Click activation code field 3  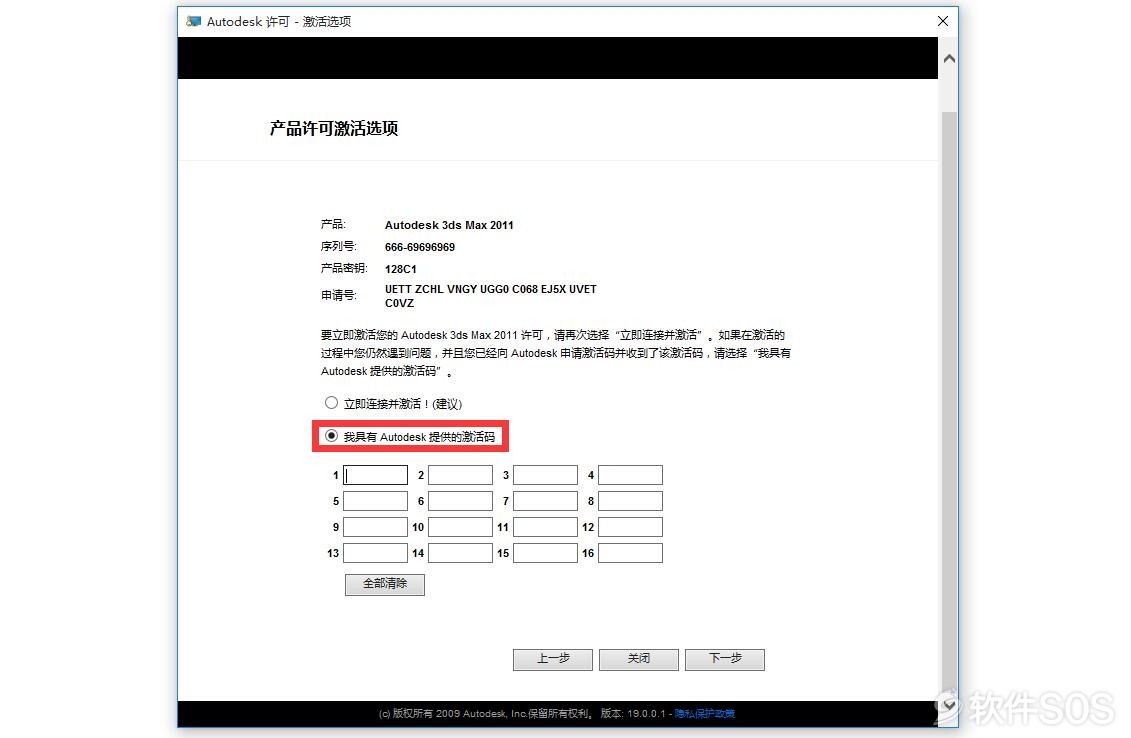pos(545,475)
